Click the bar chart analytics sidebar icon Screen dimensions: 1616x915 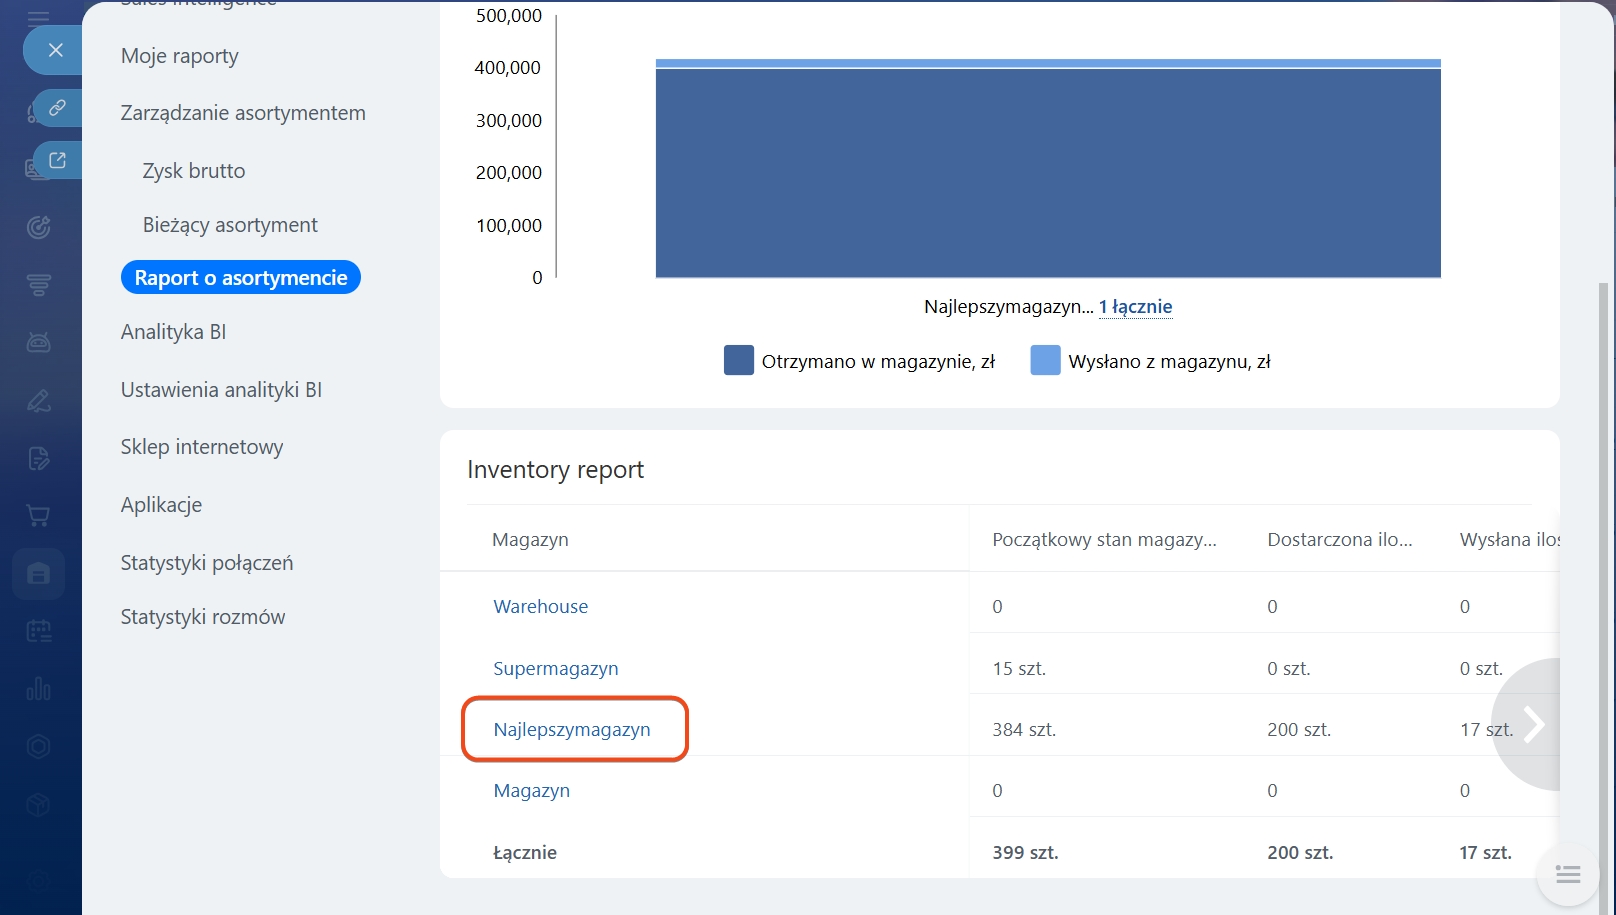[x=38, y=689]
